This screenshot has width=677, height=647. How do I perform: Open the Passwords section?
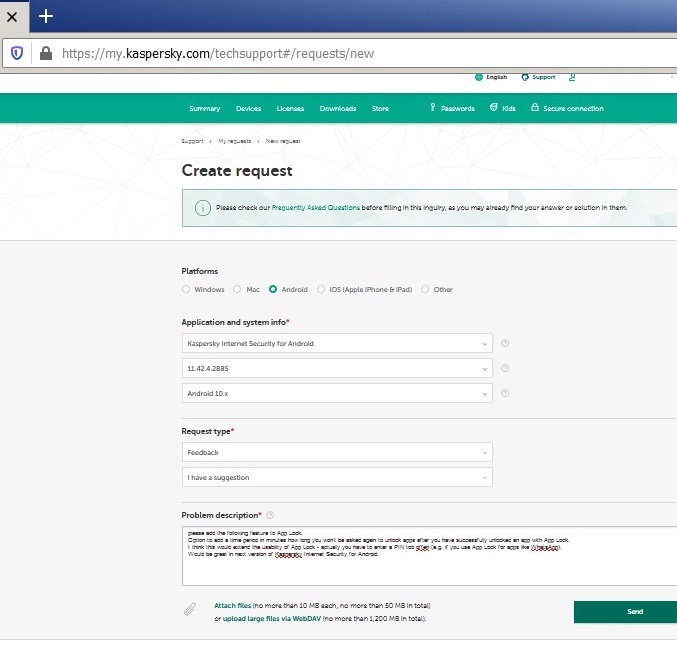(458, 108)
